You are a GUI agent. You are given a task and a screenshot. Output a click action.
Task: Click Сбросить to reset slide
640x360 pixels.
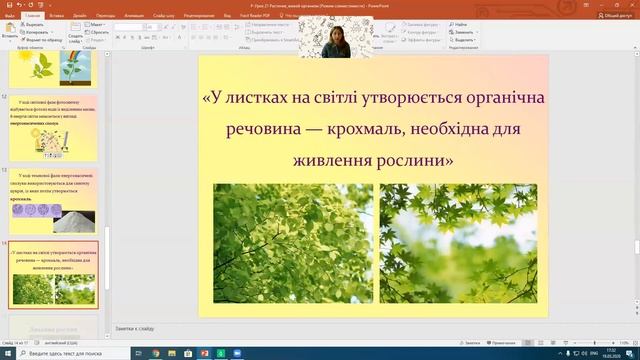point(97,32)
